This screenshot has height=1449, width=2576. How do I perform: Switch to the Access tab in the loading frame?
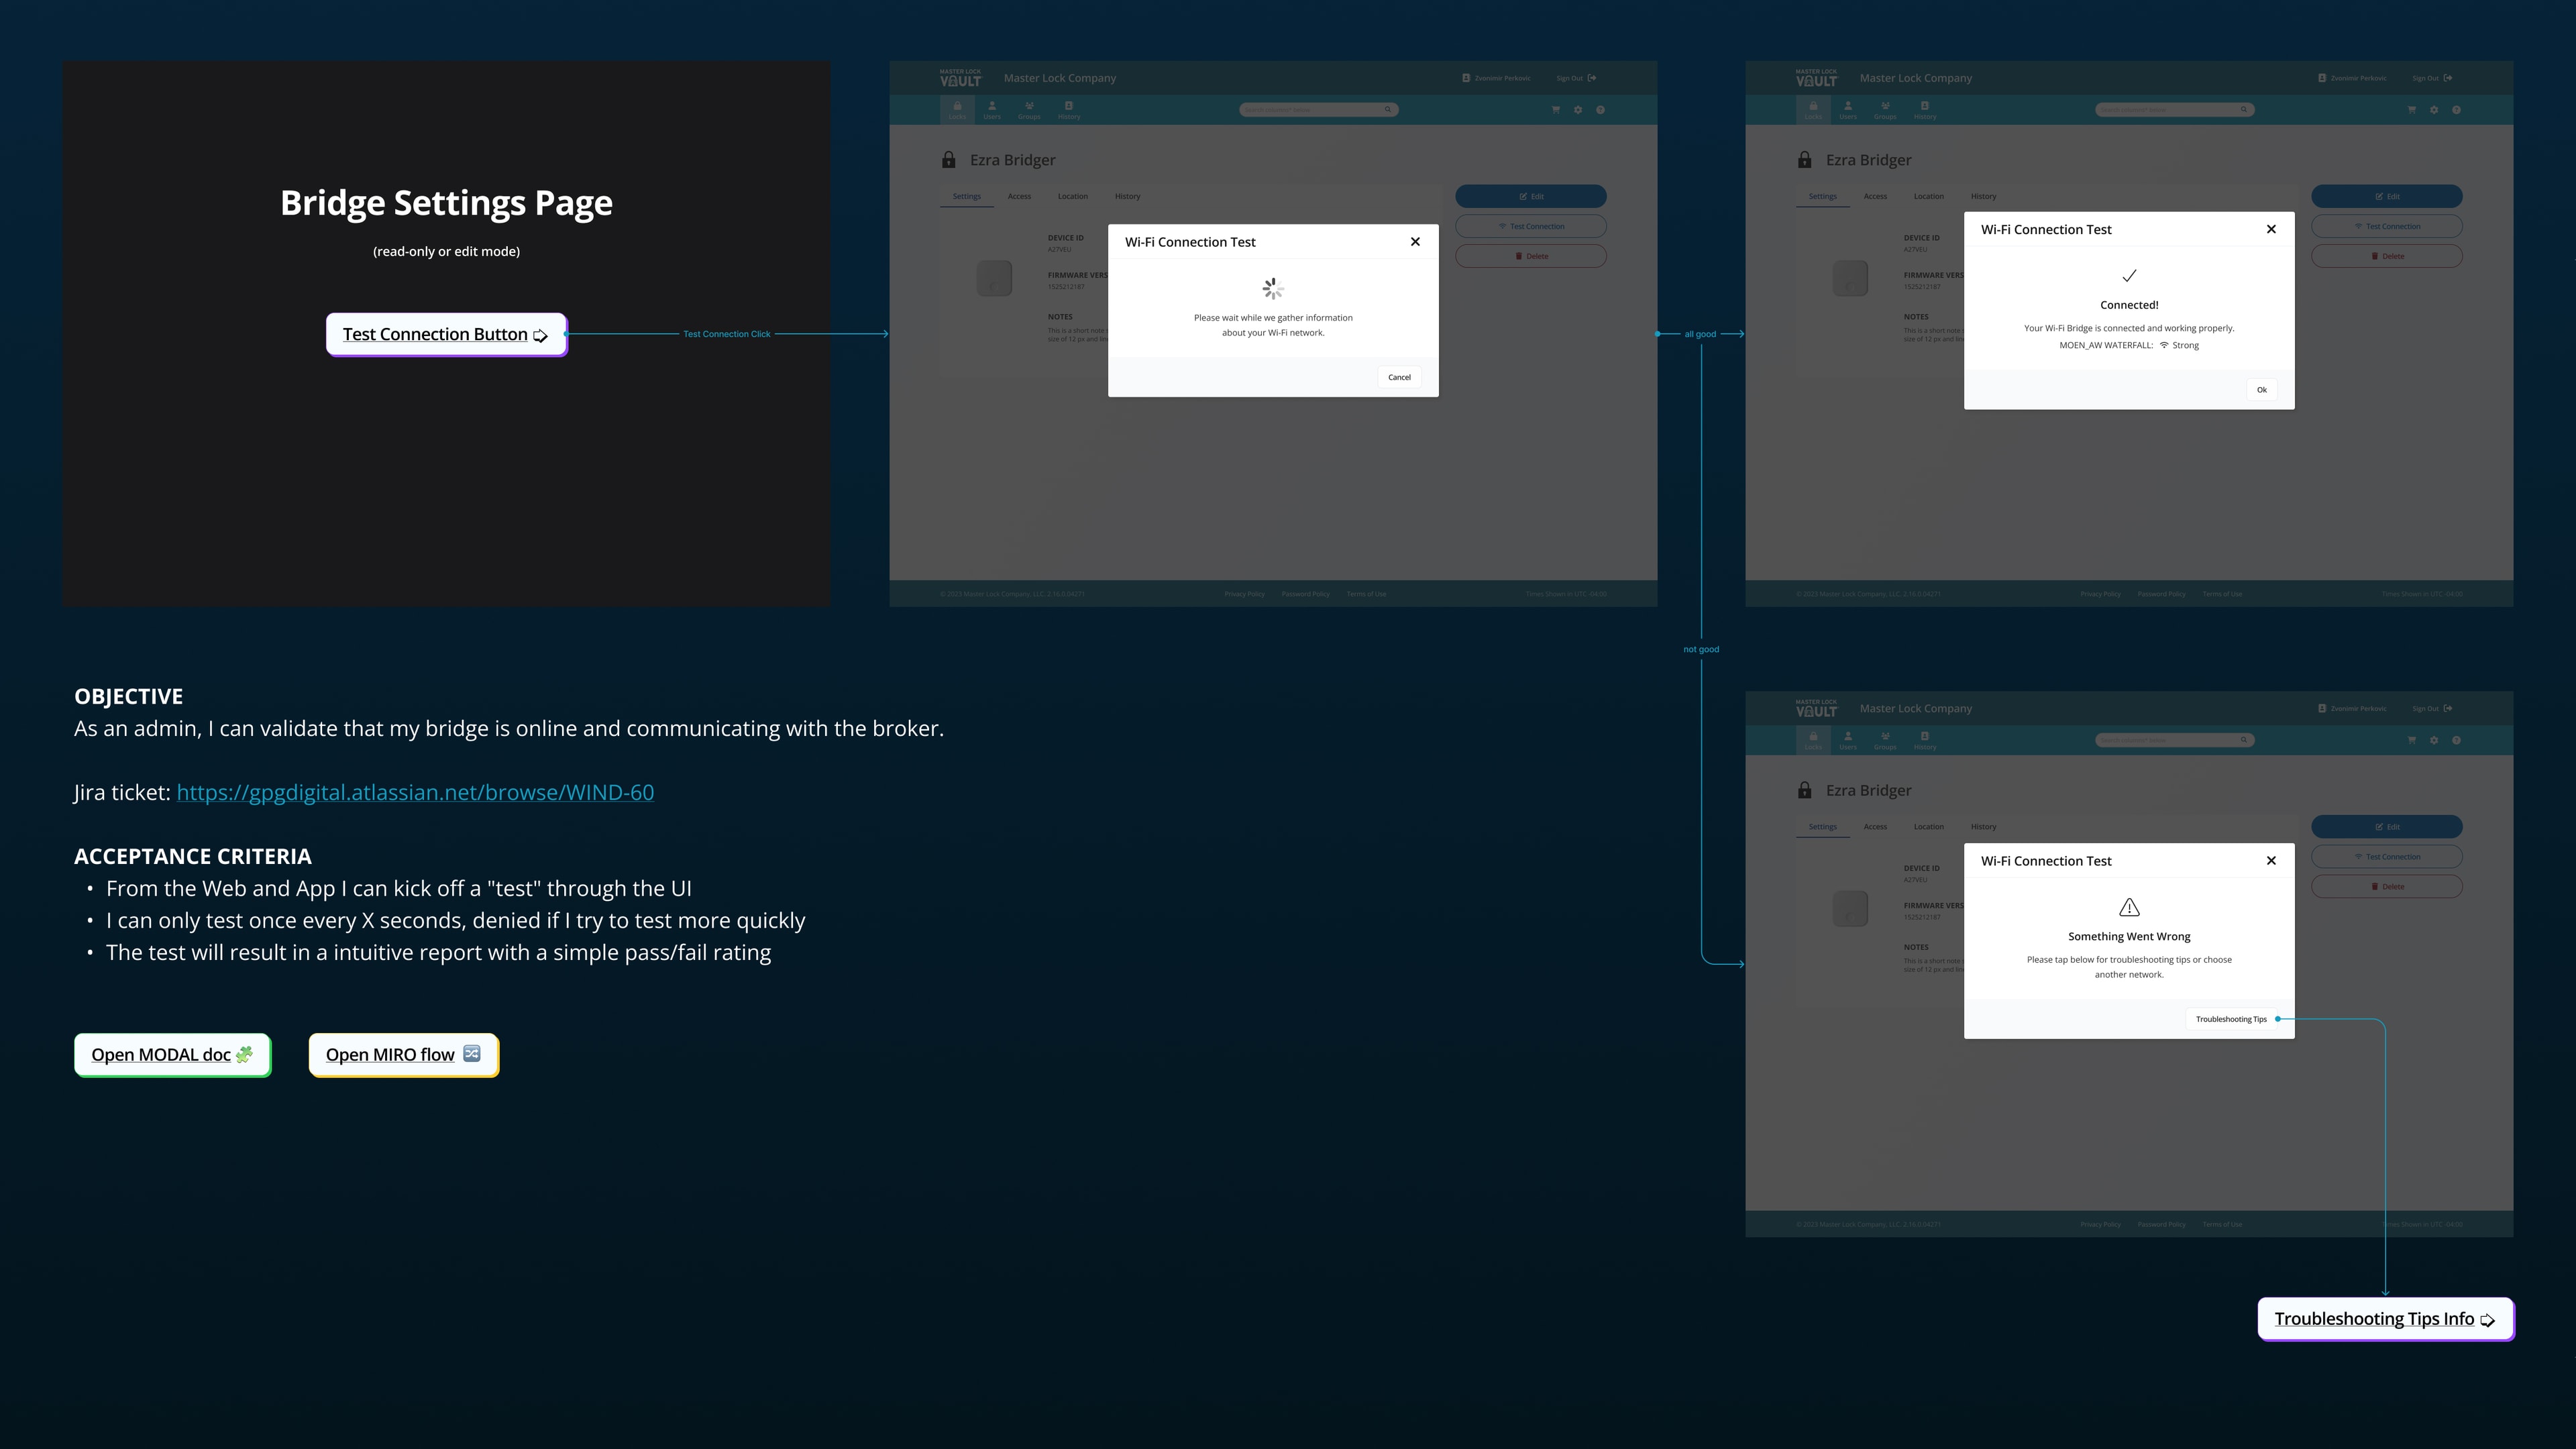[1019, 196]
